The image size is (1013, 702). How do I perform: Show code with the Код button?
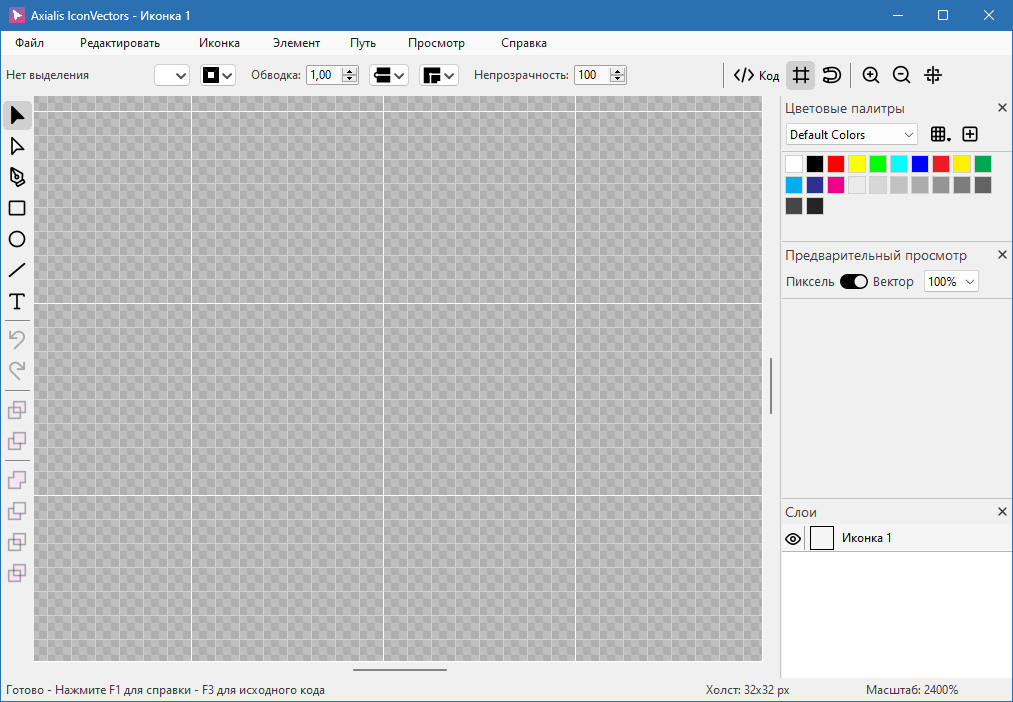click(x=757, y=75)
